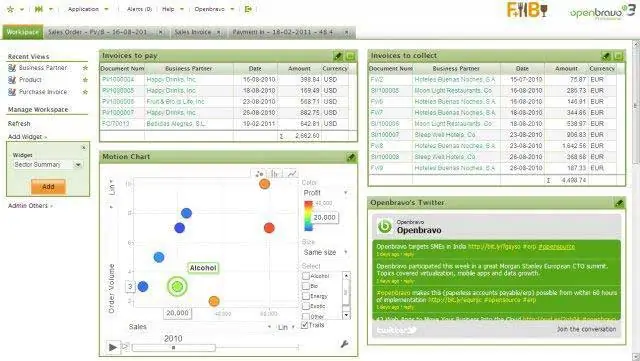Click Product icon in Recent Views
This screenshot has height=361, width=640.
tap(12, 80)
